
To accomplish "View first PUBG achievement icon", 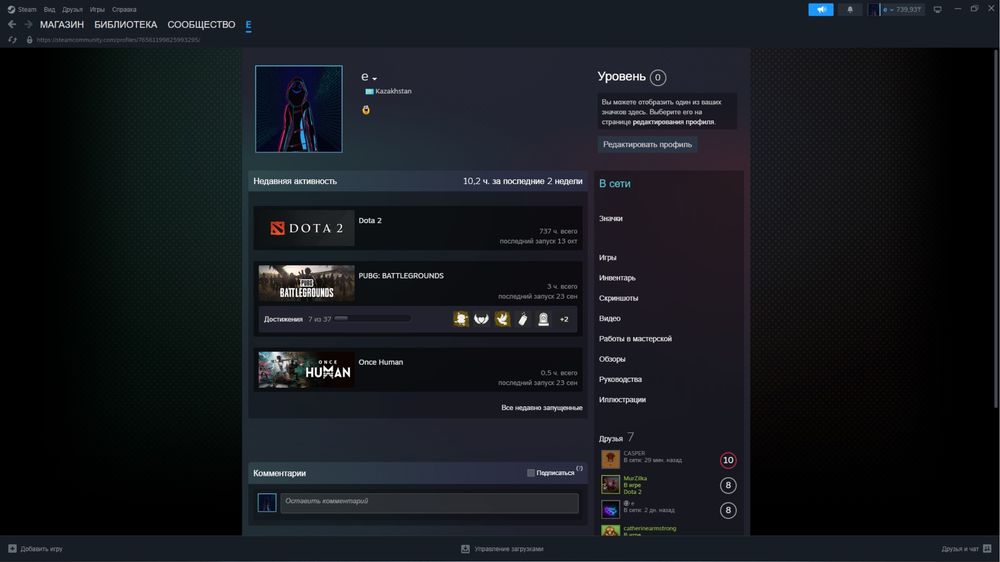I will (461, 319).
